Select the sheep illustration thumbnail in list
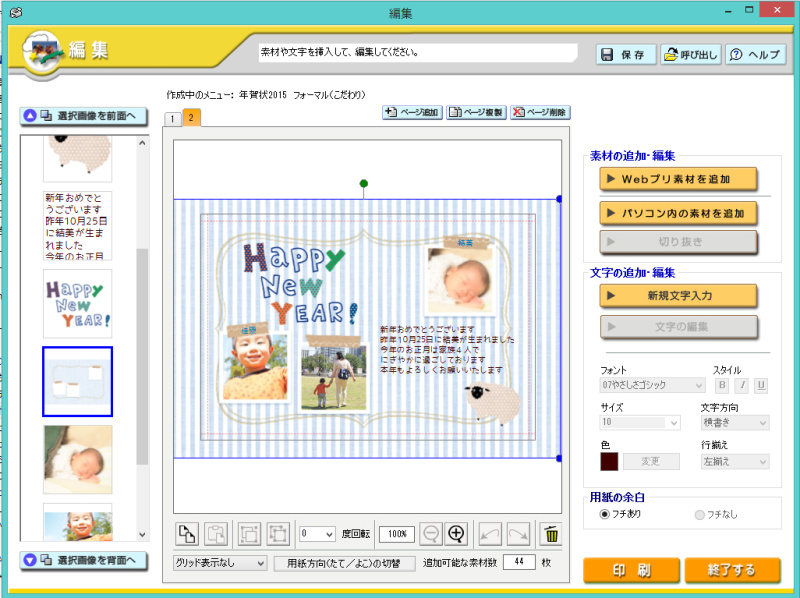Image resolution: width=800 pixels, height=598 pixels. click(x=78, y=158)
